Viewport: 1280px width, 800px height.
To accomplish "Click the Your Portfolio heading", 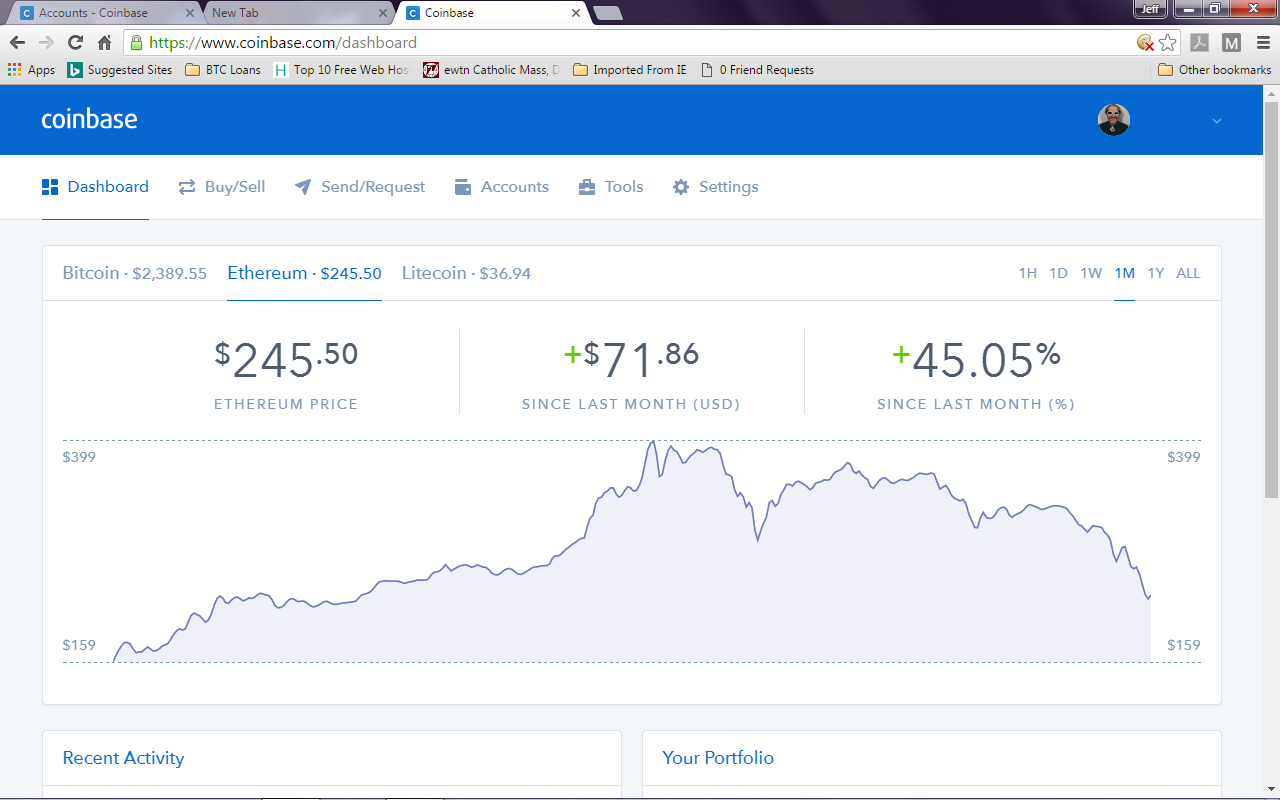I will click(718, 758).
